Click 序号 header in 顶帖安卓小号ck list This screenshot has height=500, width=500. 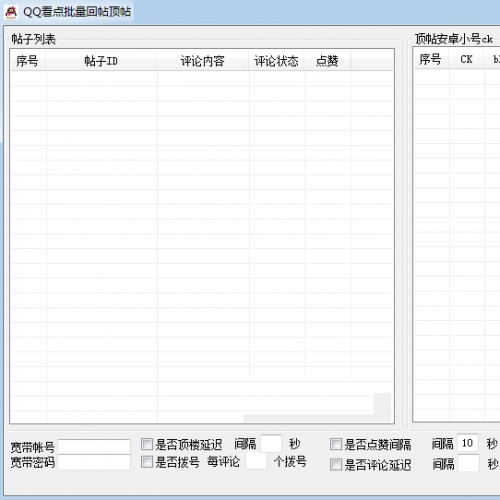pos(431,59)
